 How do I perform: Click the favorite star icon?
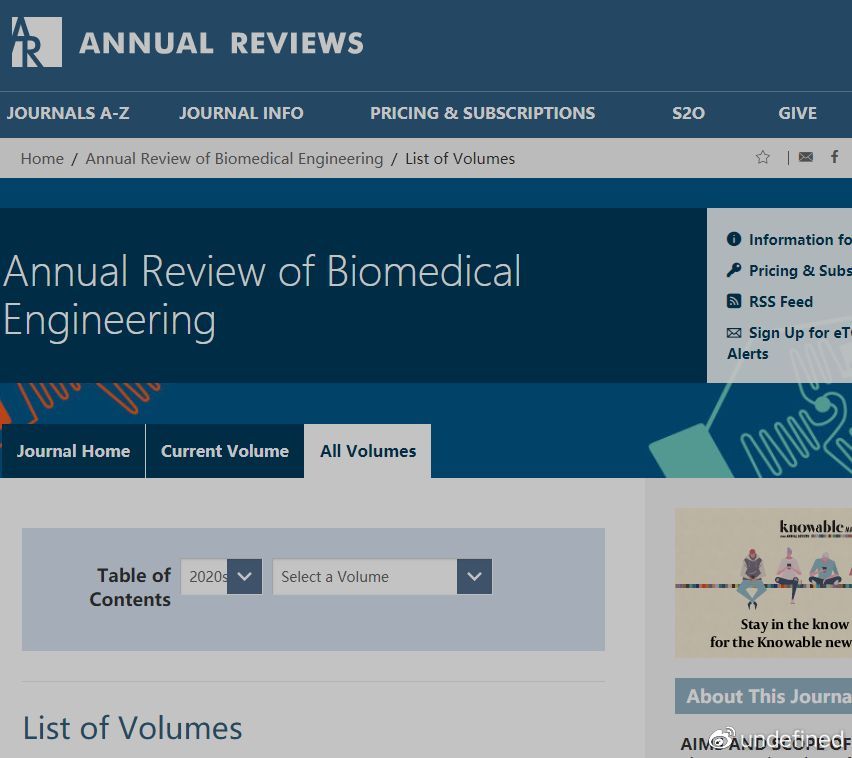click(x=762, y=158)
